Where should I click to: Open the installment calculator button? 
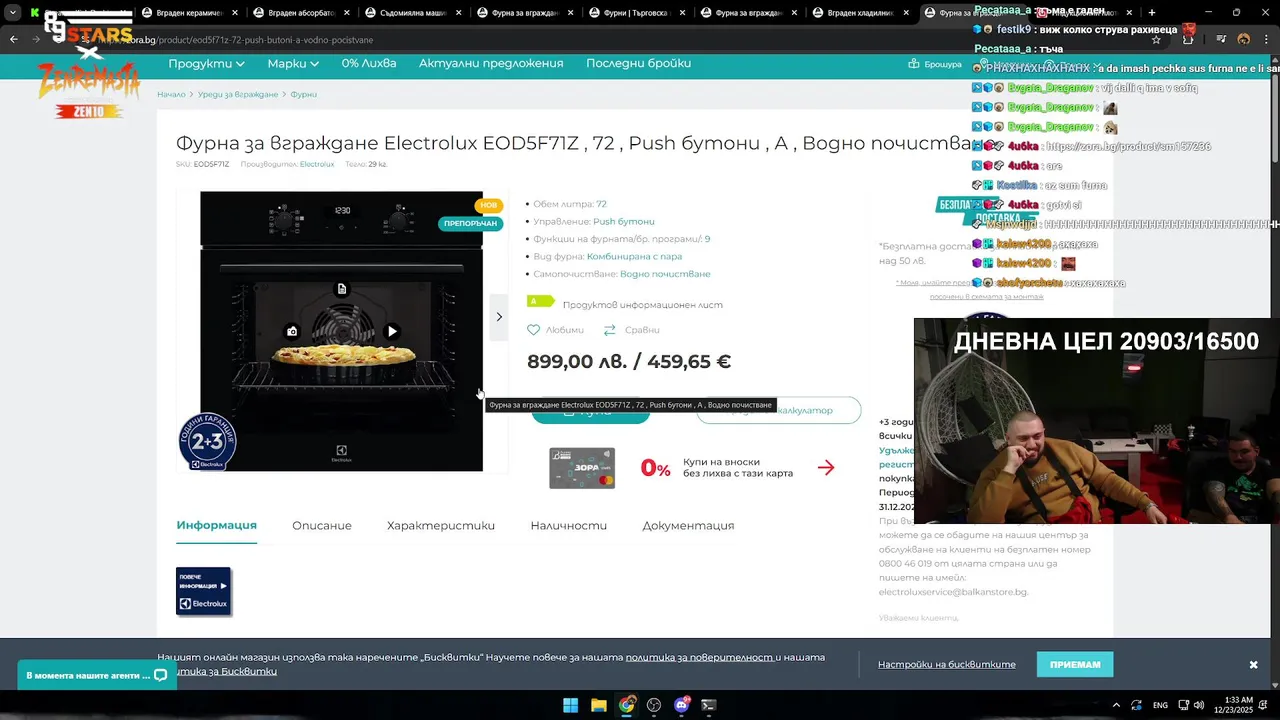point(779,410)
